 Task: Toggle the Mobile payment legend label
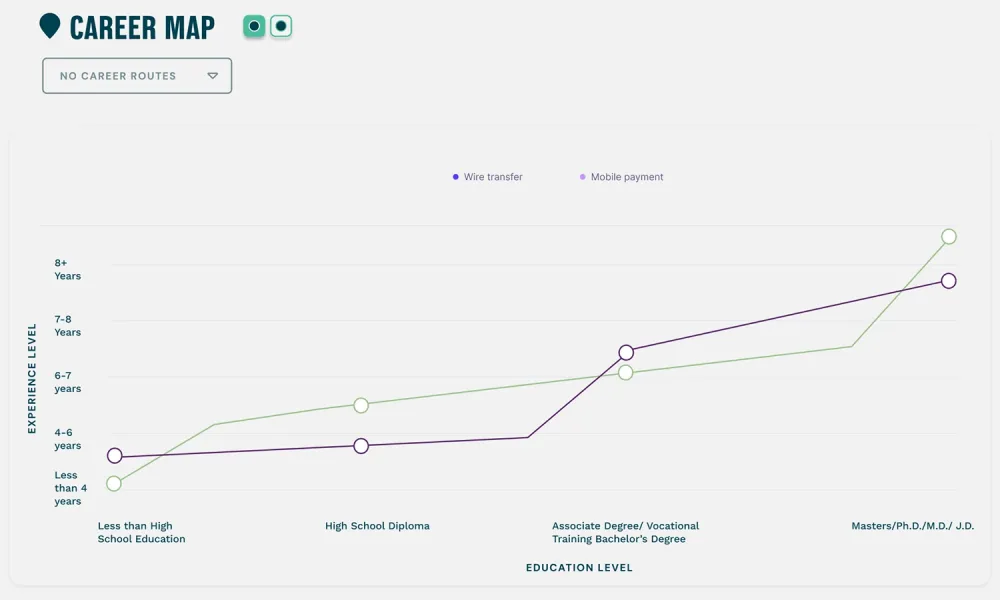(x=627, y=177)
